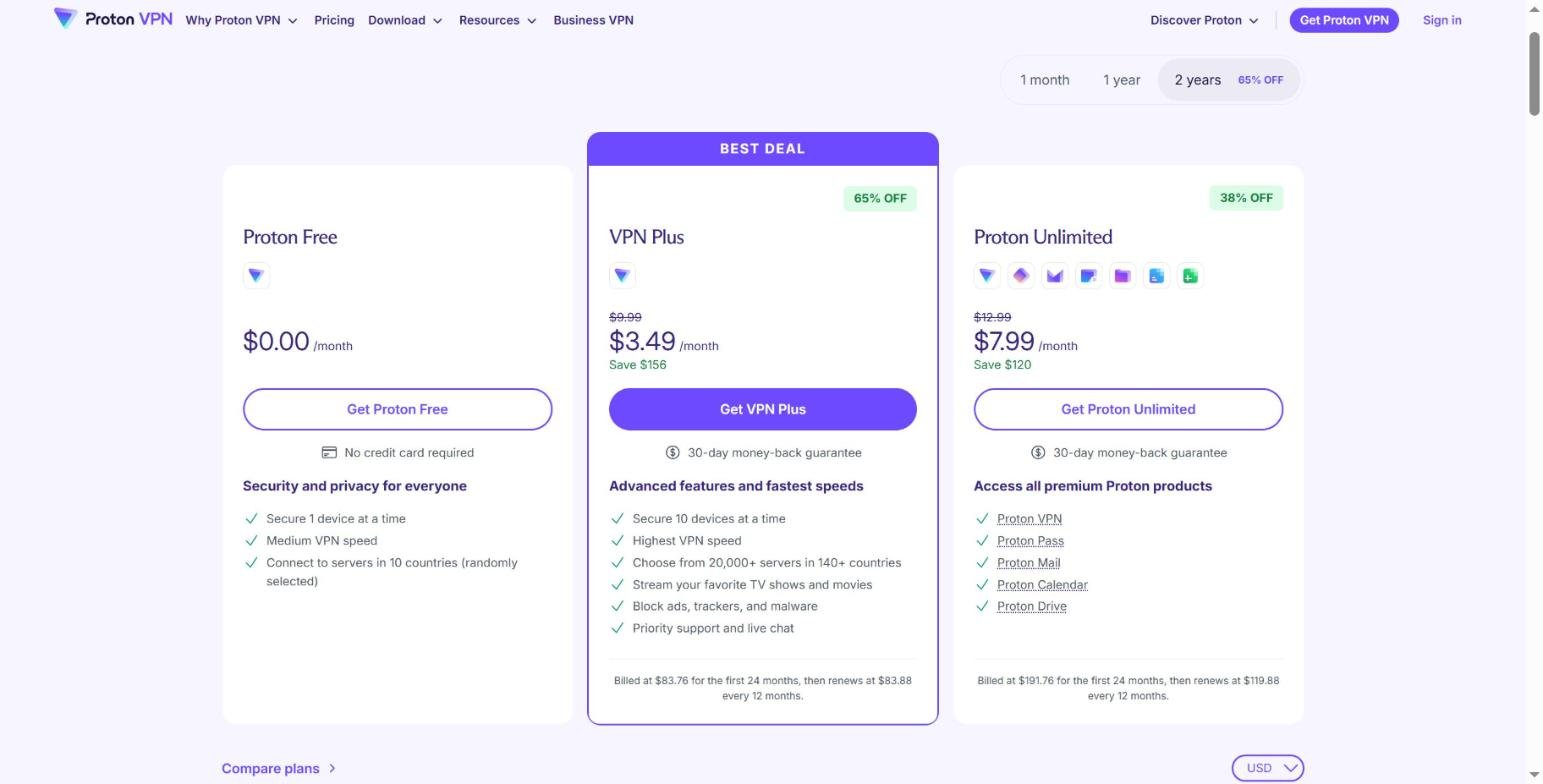This screenshot has width=1543, height=784.
Task: Click the purple Proton Drive folder icon
Action: 1123,276
